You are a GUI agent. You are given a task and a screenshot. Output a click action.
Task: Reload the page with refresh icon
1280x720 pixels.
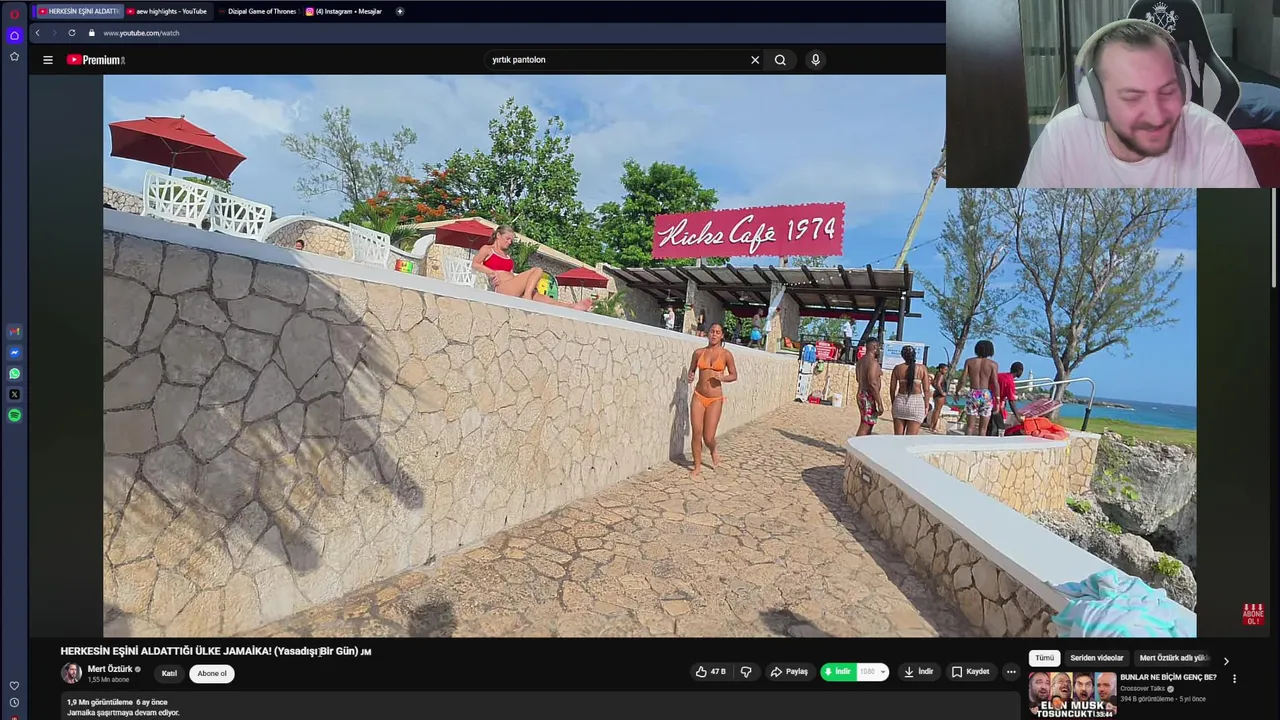click(72, 33)
